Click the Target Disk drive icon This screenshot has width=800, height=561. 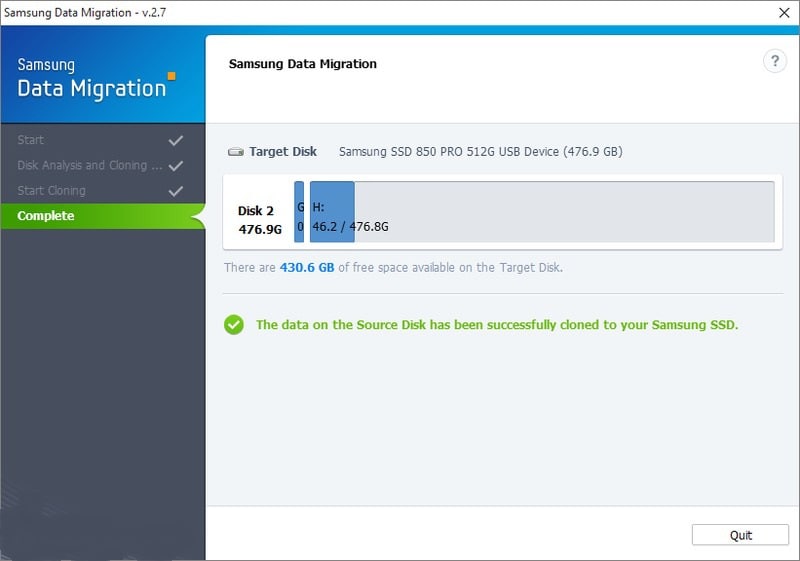pyautogui.click(x=236, y=151)
